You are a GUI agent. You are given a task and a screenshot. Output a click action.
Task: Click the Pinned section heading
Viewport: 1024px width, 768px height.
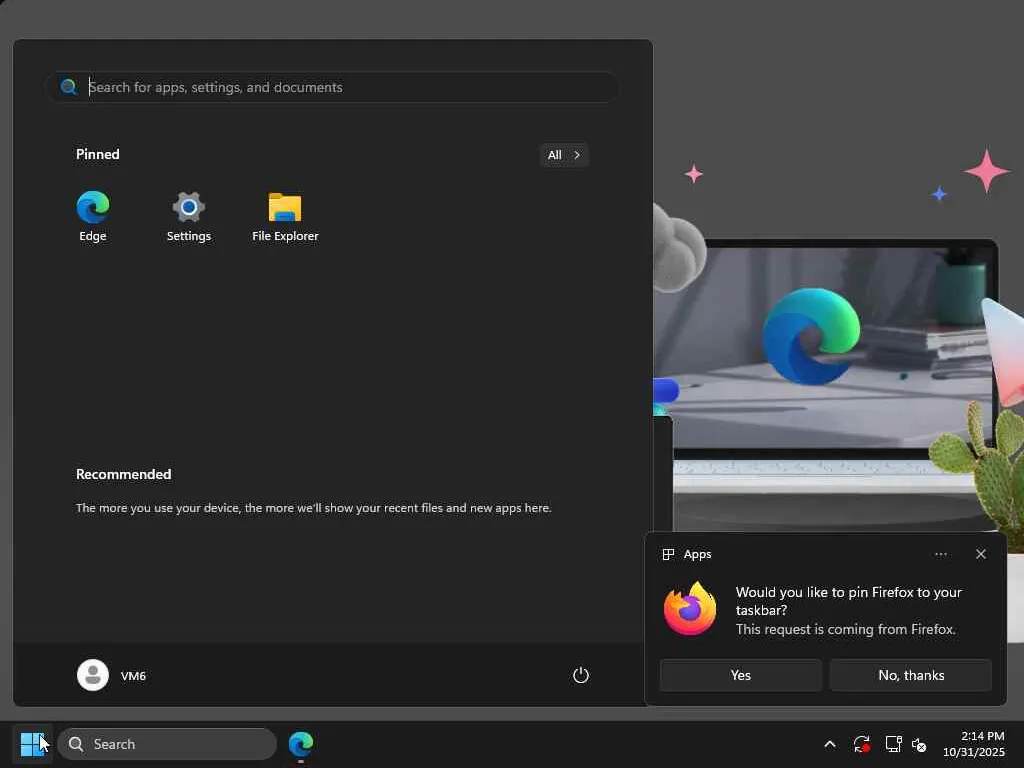pos(98,154)
